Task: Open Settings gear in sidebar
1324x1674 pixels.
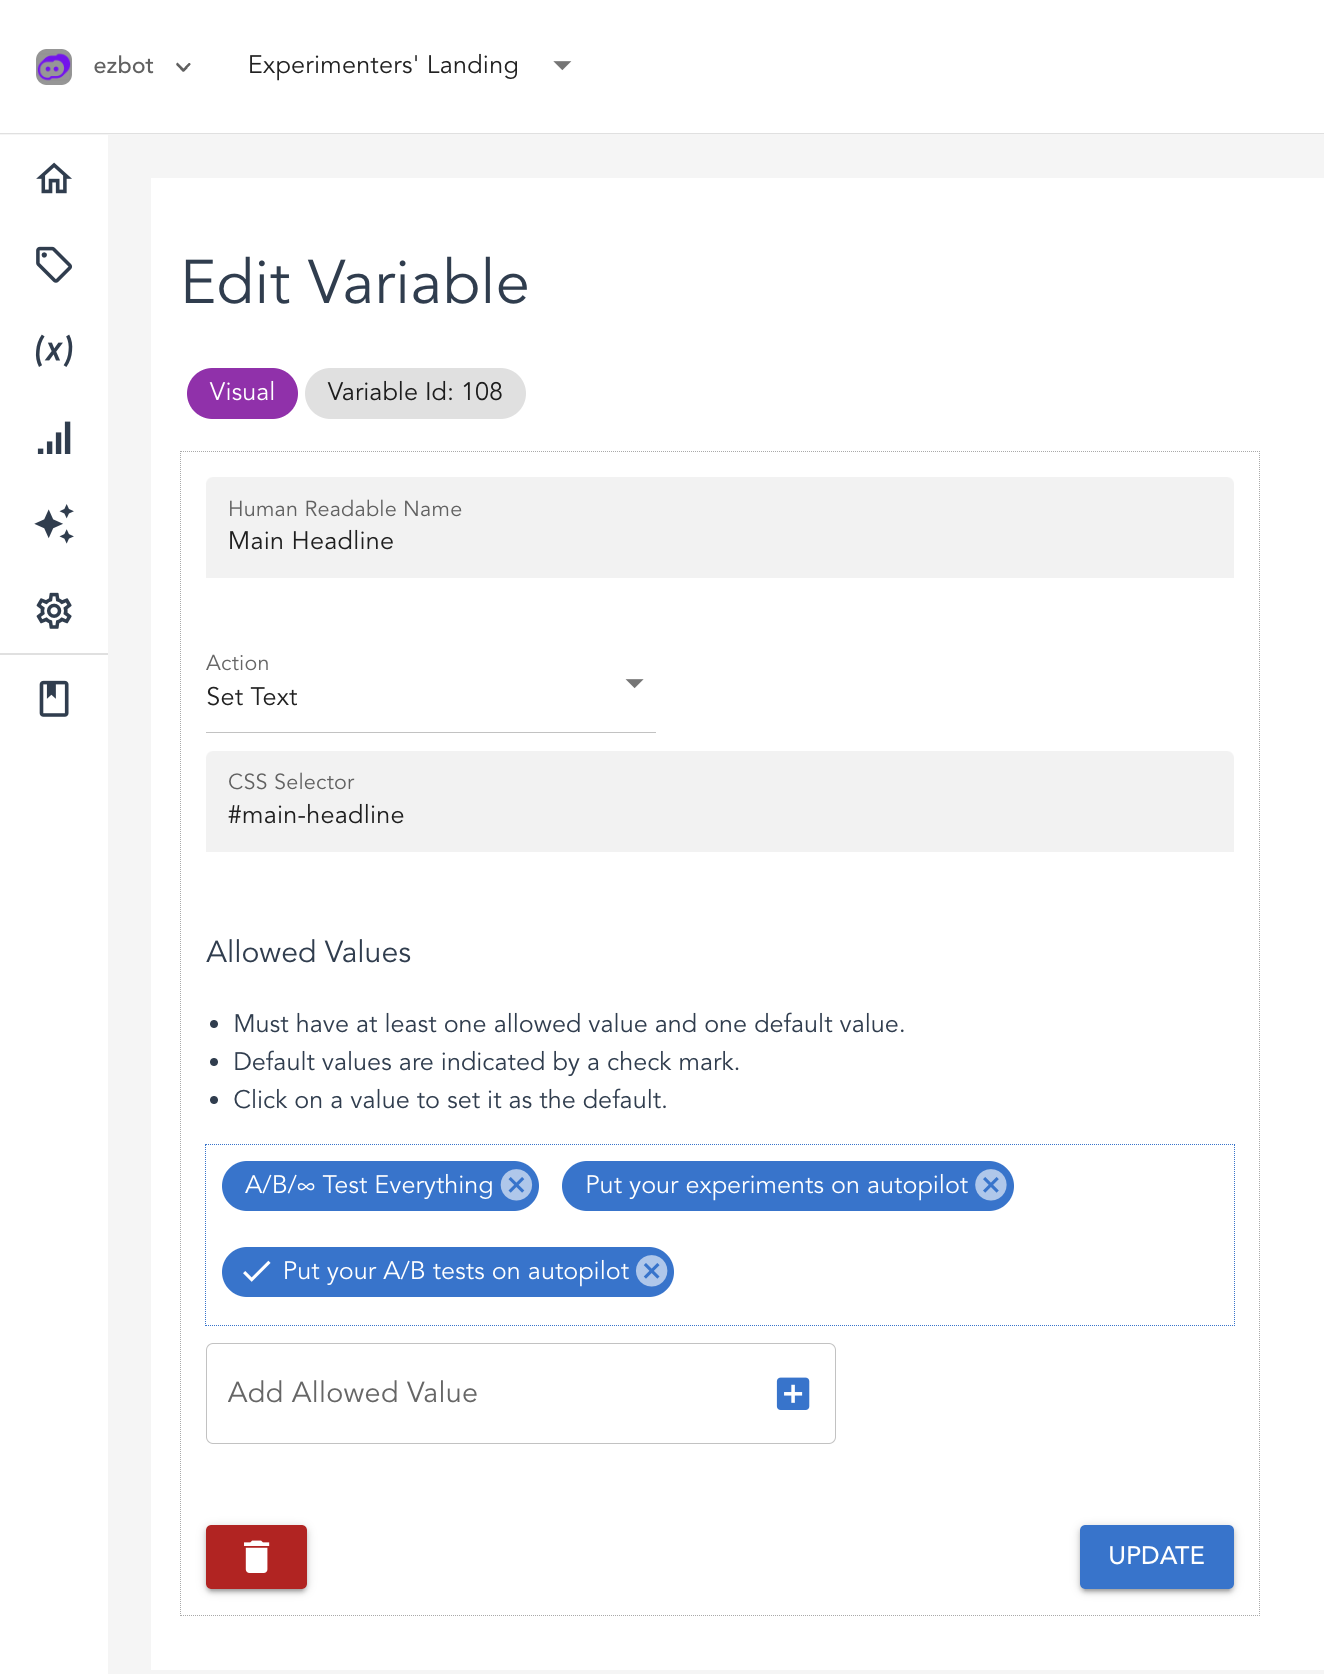Action: pyautogui.click(x=54, y=611)
